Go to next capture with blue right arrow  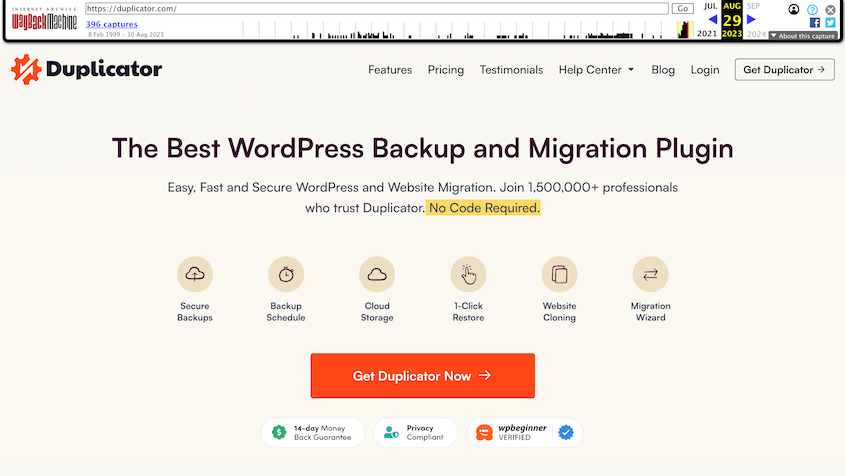tap(751, 20)
